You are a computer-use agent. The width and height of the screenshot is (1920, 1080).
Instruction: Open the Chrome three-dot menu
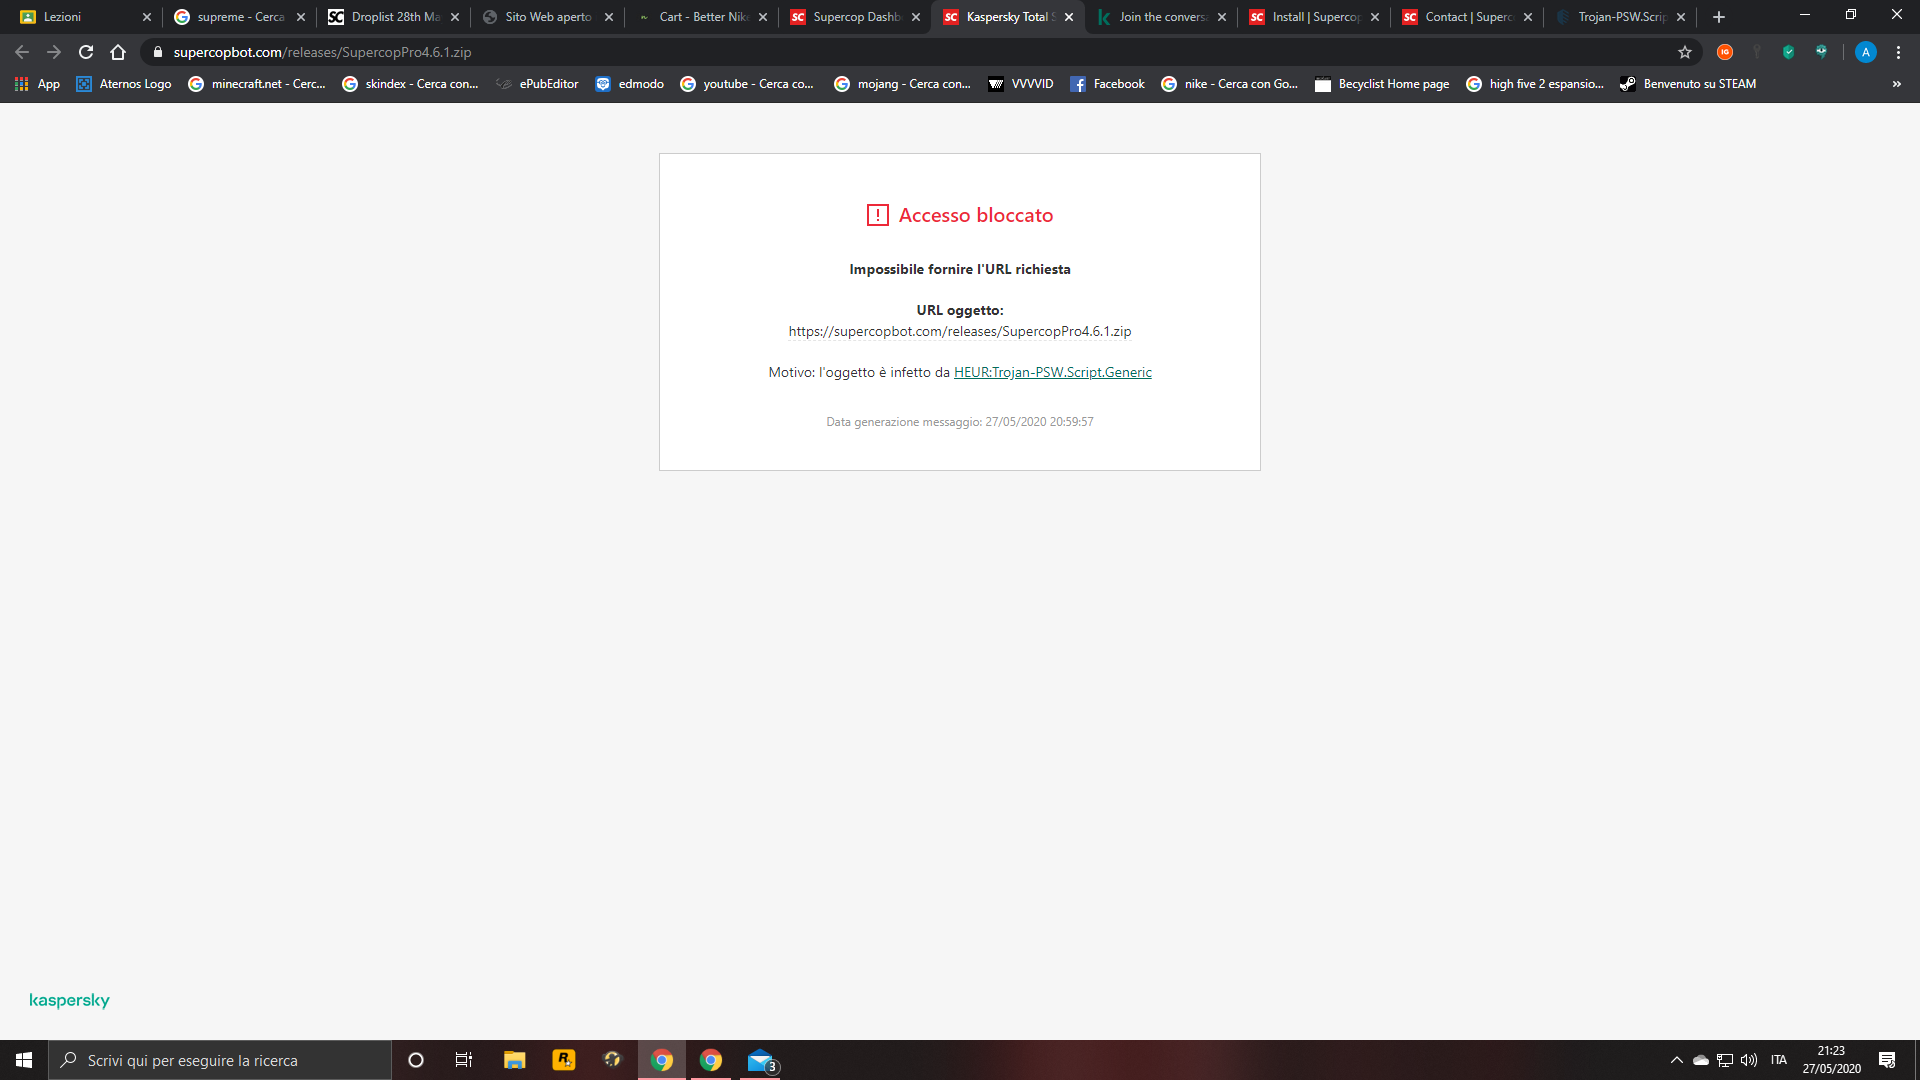[1898, 52]
